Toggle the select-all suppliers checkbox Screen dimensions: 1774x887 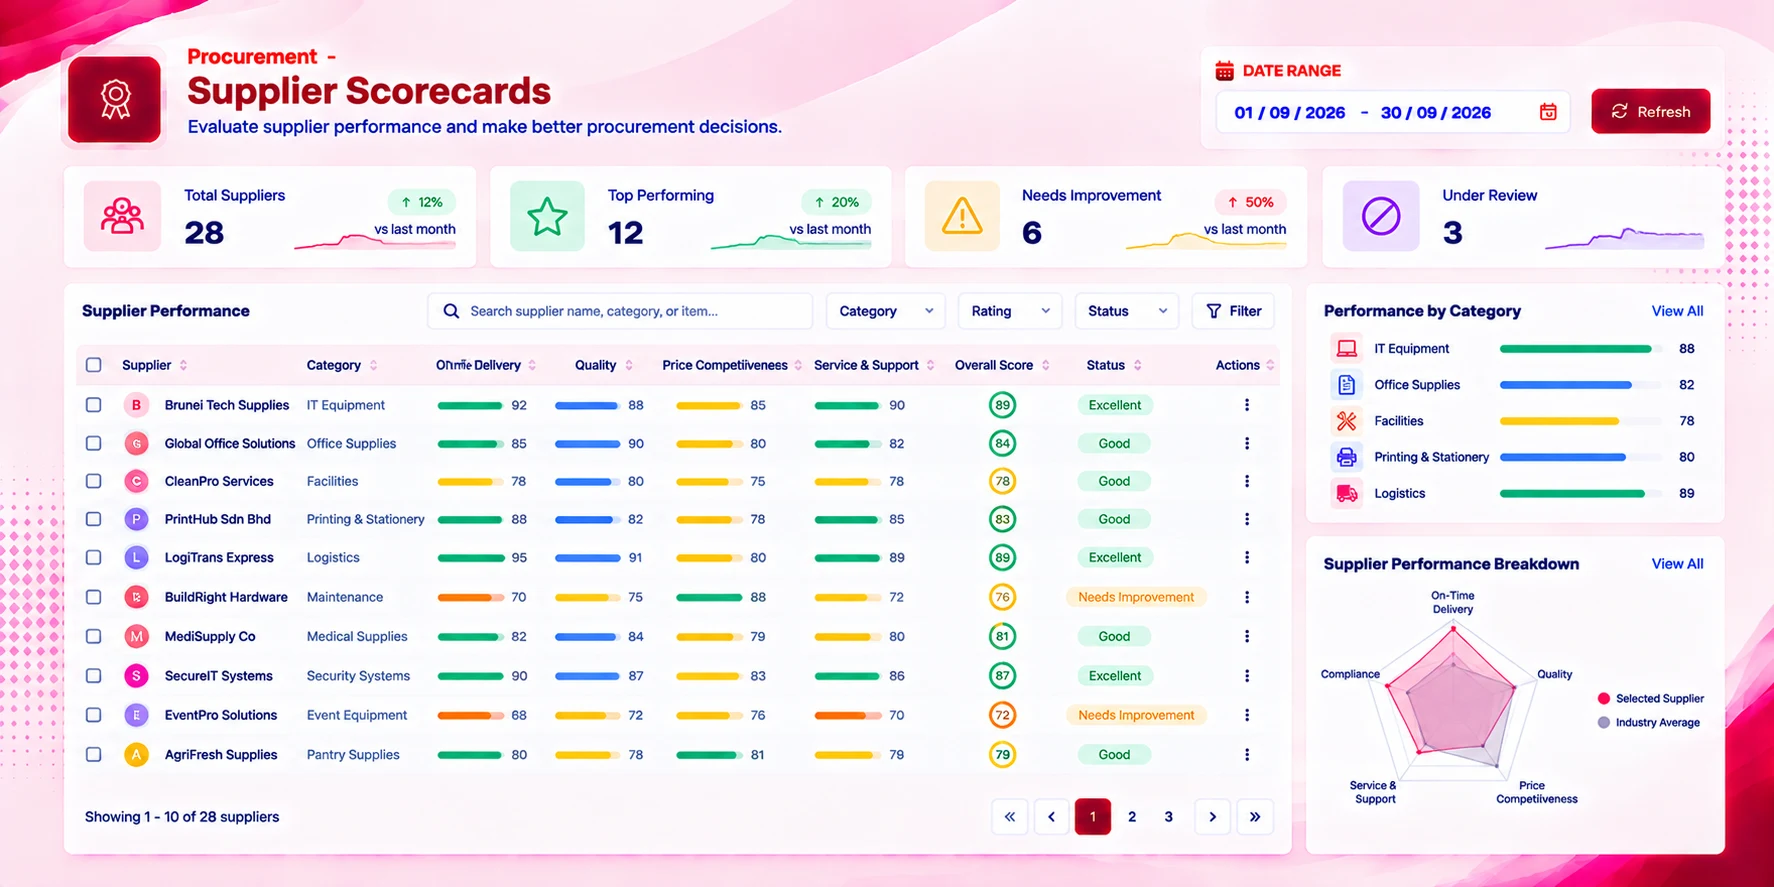click(94, 365)
